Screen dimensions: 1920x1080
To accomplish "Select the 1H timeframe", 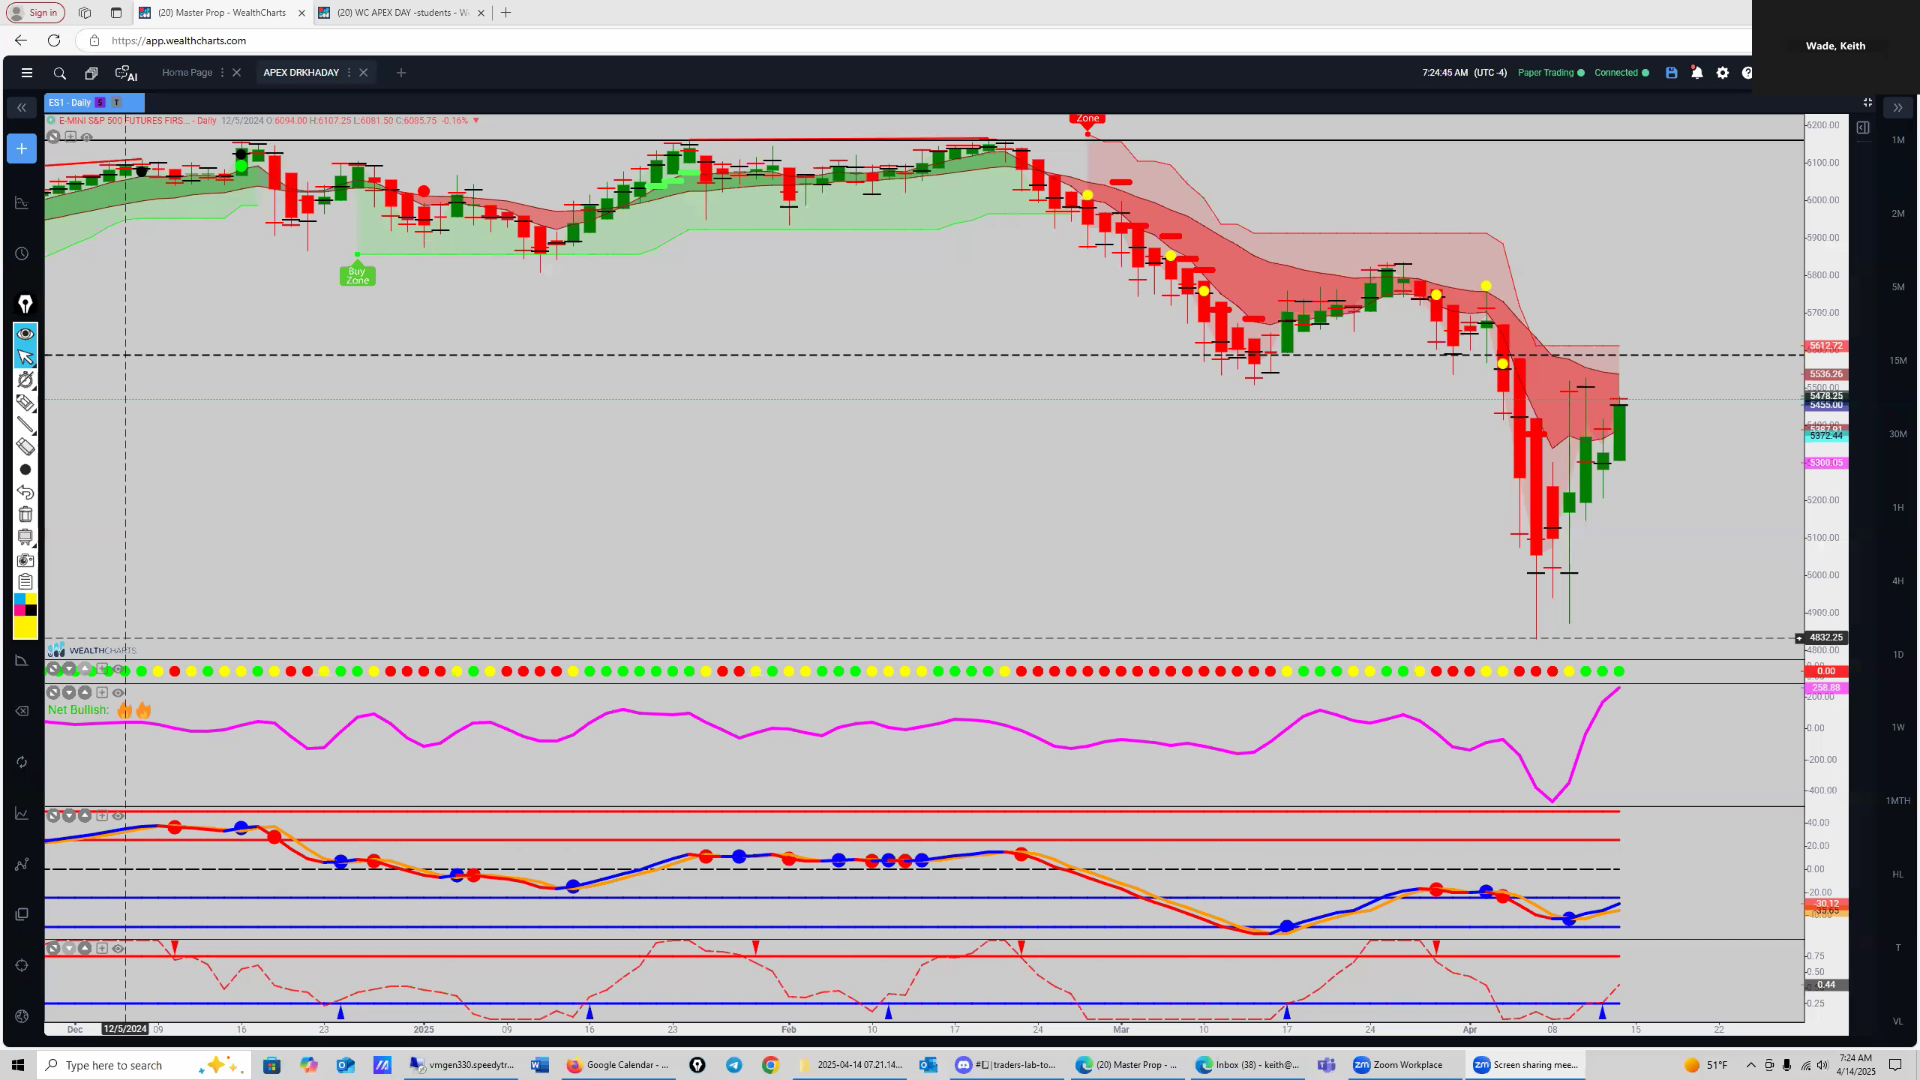I will [x=1897, y=508].
